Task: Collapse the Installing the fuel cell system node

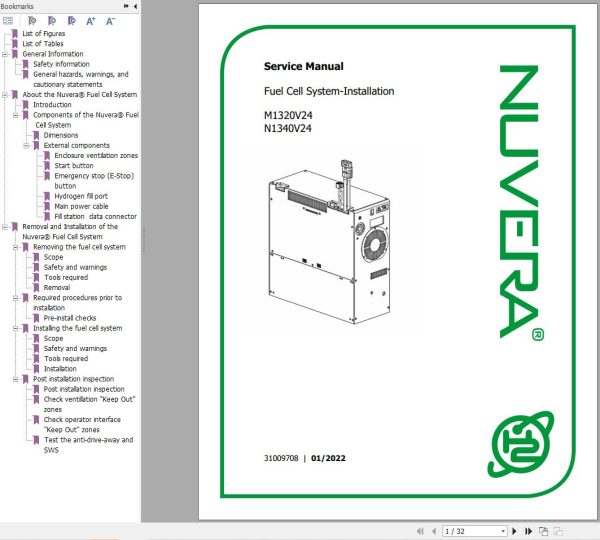Action: click(x=16, y=329)
